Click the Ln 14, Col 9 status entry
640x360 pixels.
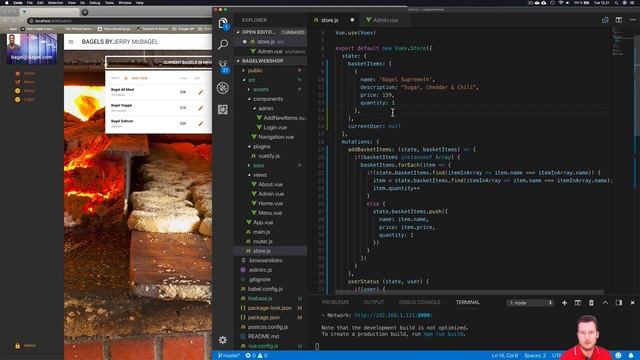[504, 356]
